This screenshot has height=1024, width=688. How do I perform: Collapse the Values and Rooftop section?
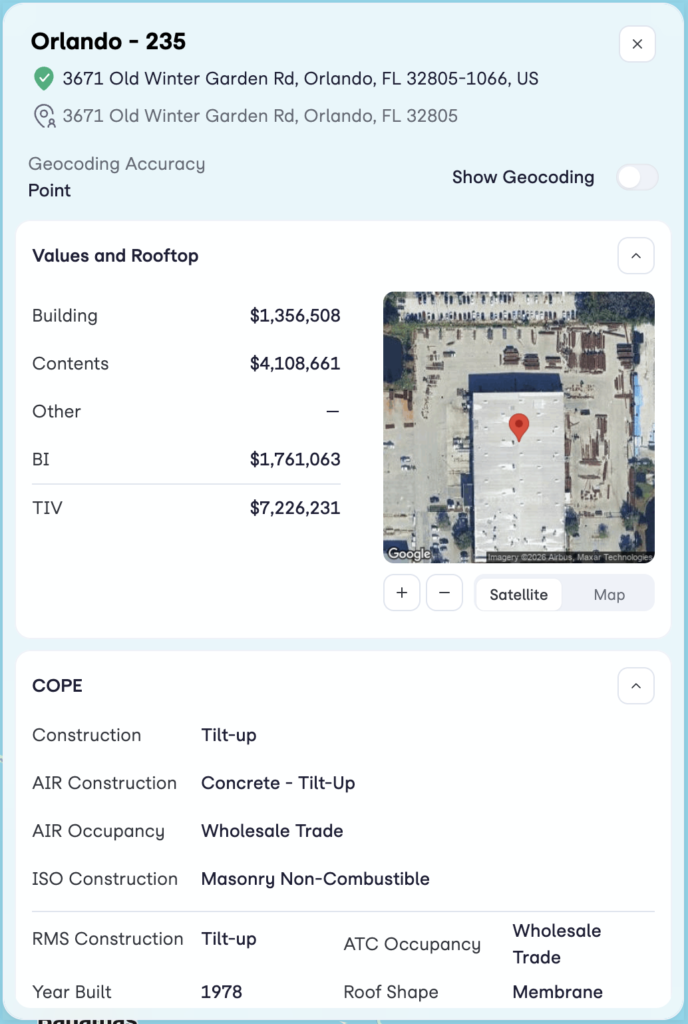click(636, 256)
